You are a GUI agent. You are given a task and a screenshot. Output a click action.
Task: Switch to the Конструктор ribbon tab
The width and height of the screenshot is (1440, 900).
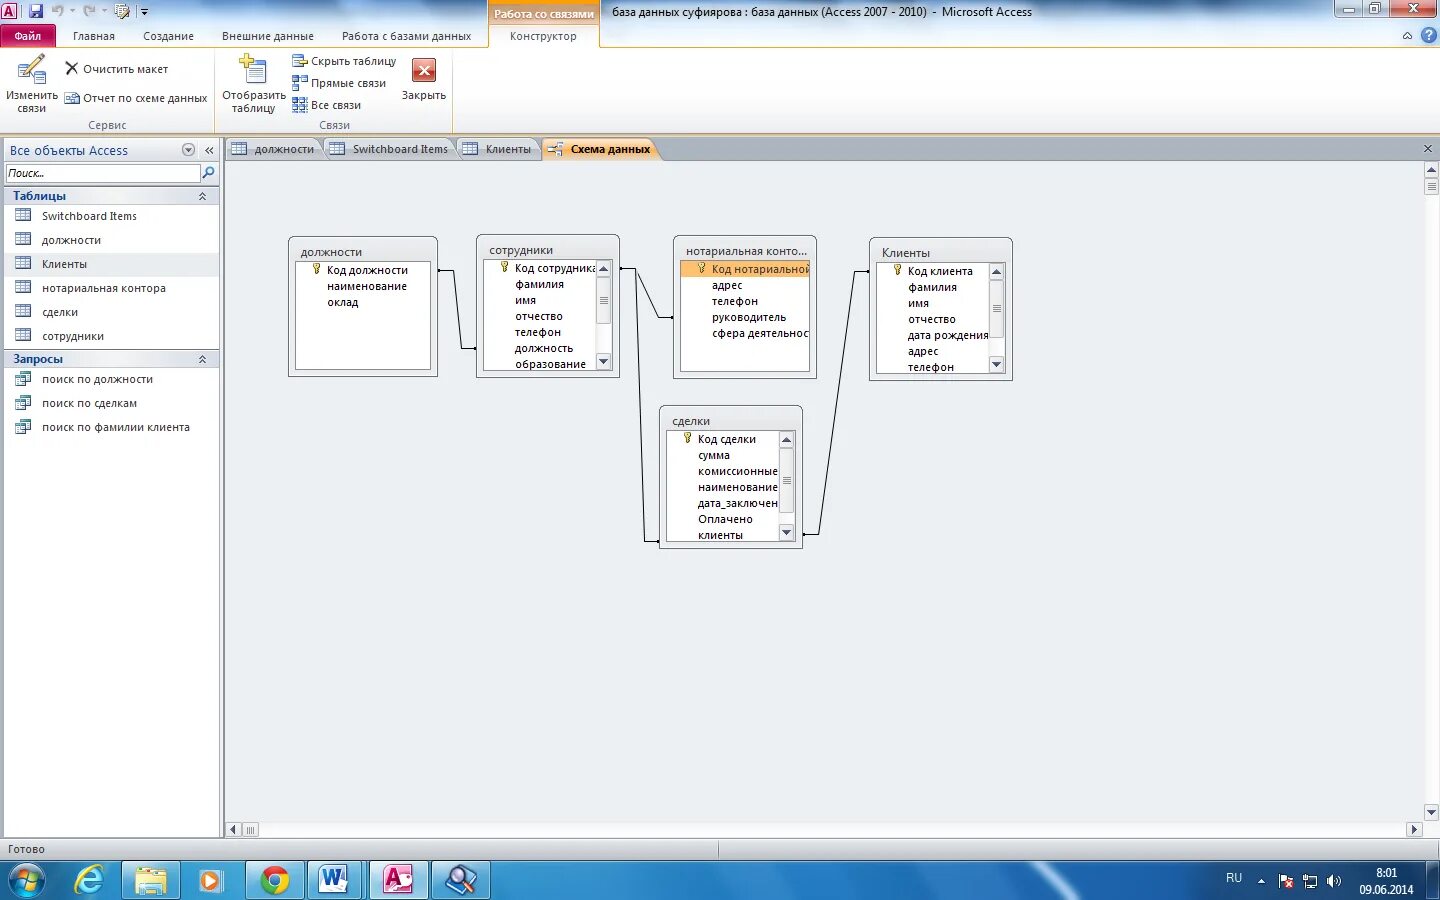[x=543, y=36]
